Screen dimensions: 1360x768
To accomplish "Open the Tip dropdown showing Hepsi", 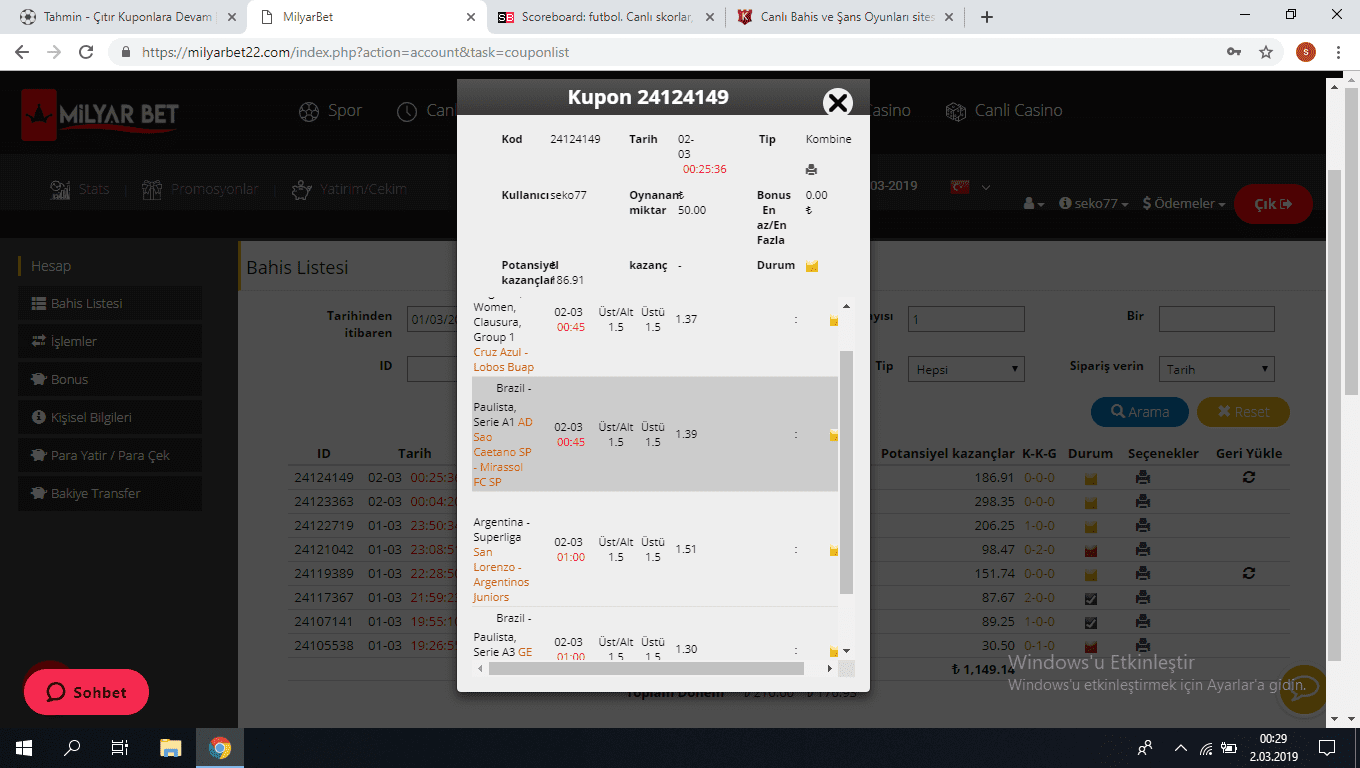I will [x=966, y=369].
